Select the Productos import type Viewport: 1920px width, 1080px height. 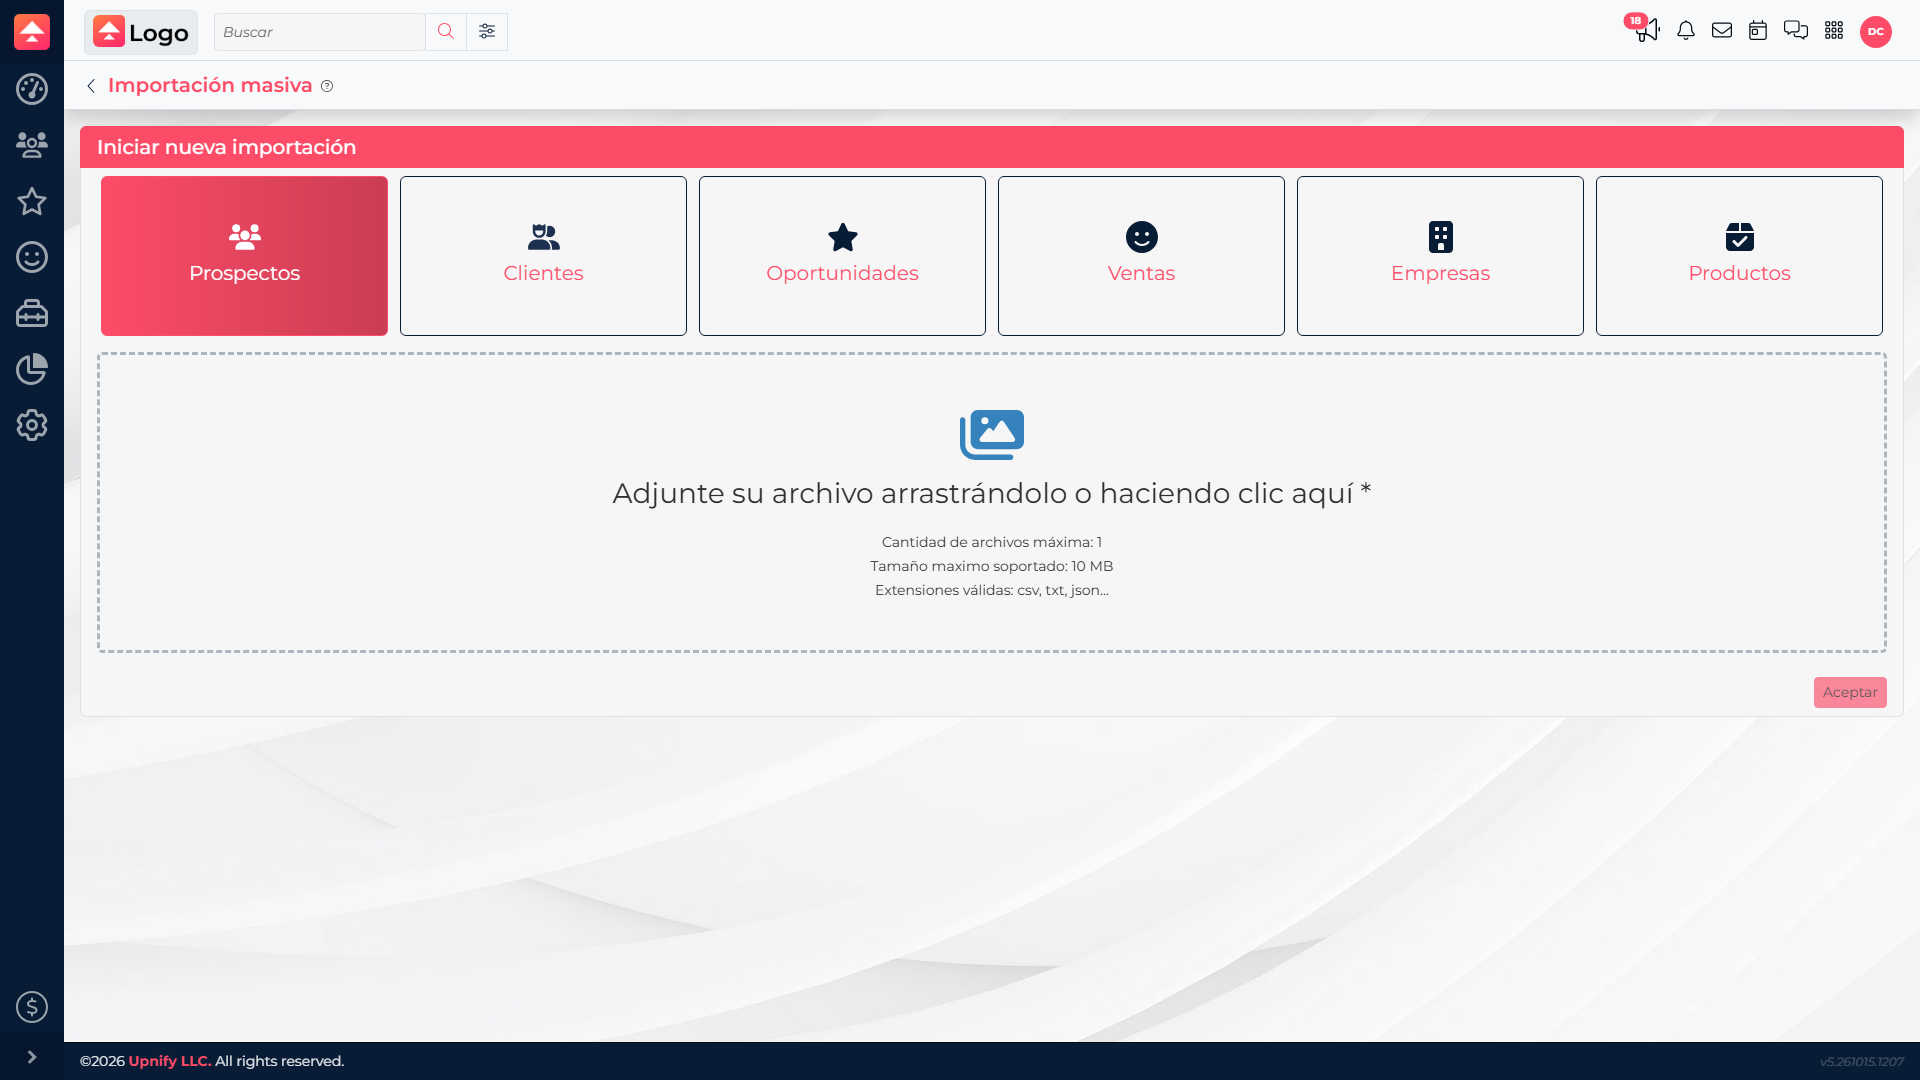1739,256
